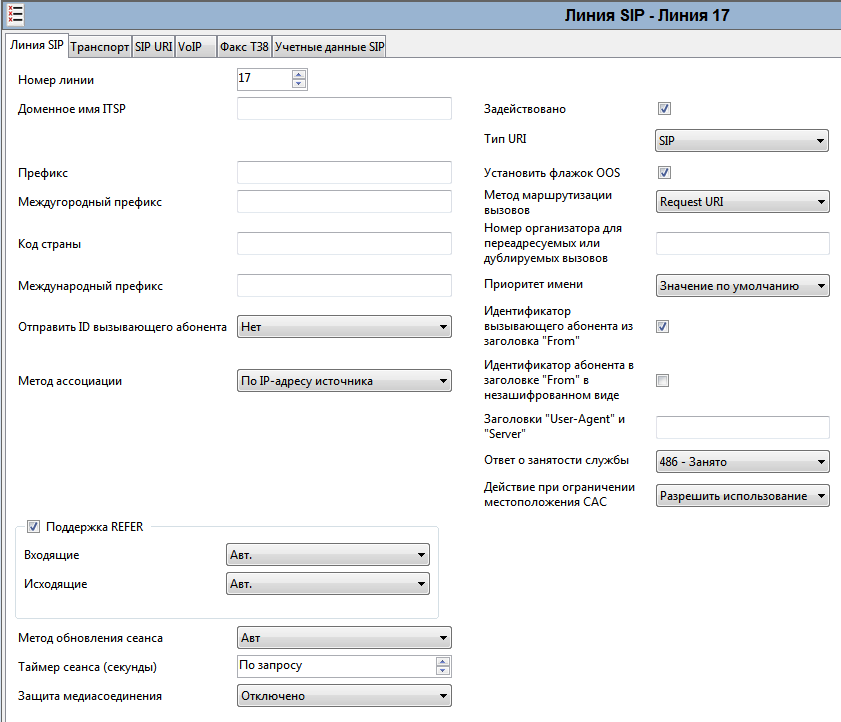Screen dimensions: 841x722
Task: Click into the Код страны field
Action: point(344,244)
